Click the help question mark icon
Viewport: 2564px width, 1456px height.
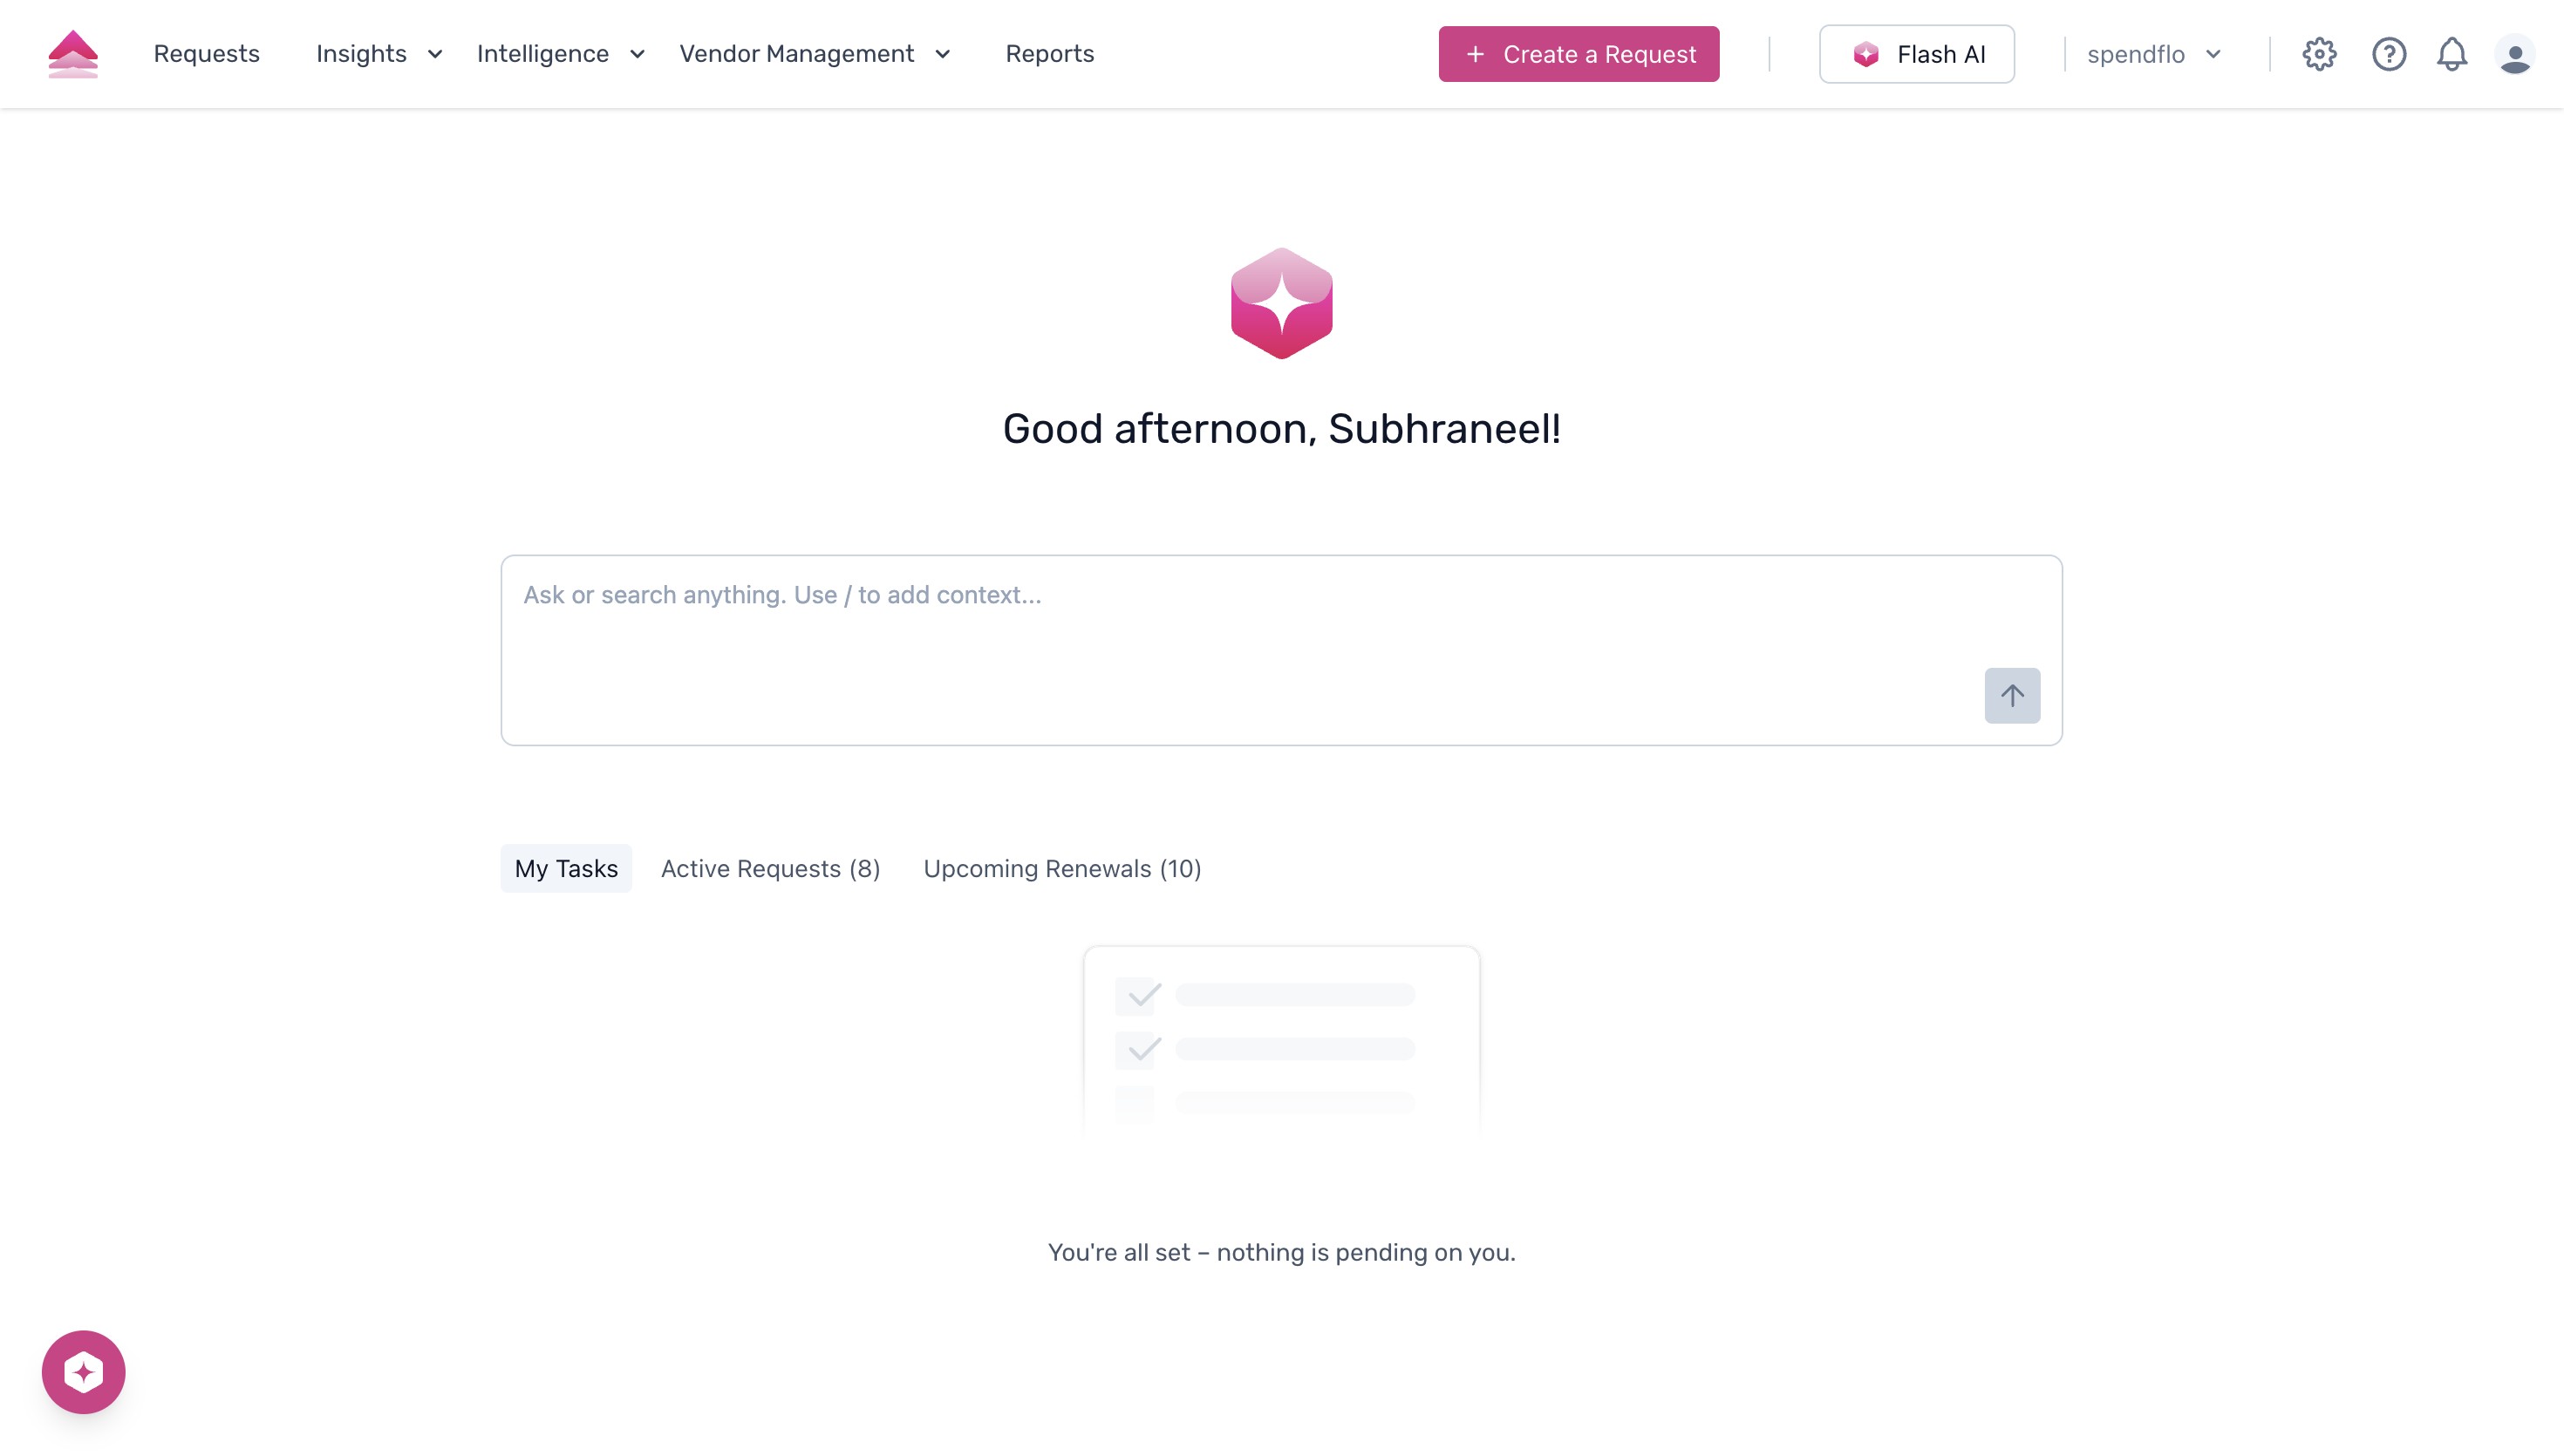(2388, 54)
